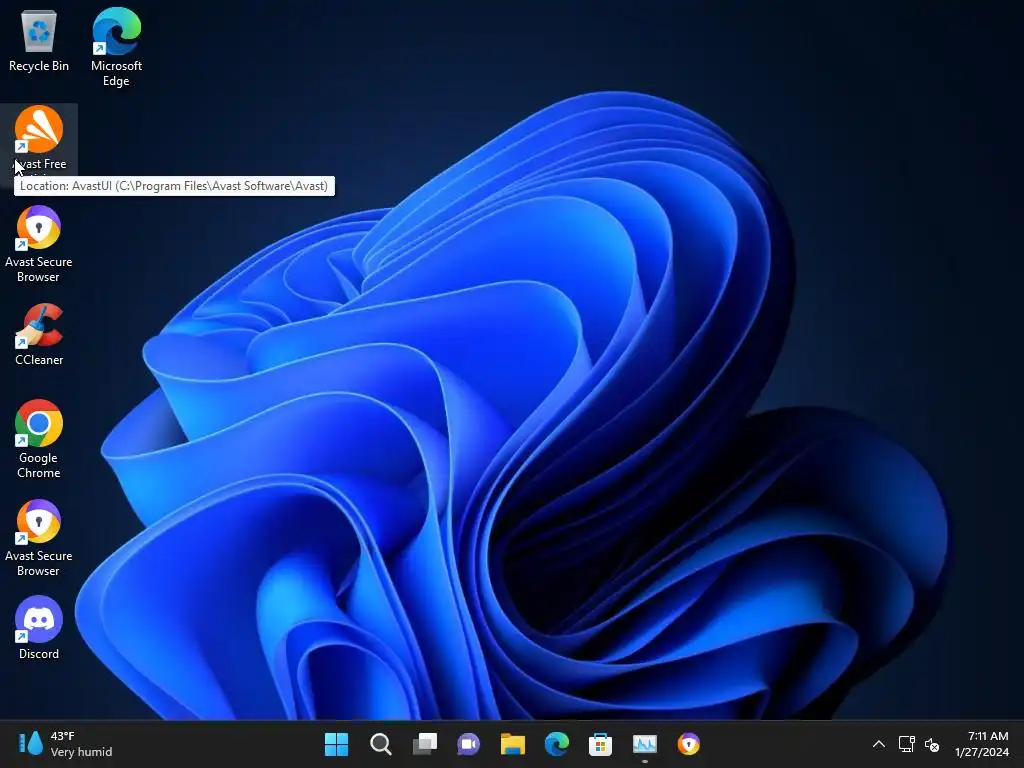Select the Google Chrome desktop shortcut

39,439
